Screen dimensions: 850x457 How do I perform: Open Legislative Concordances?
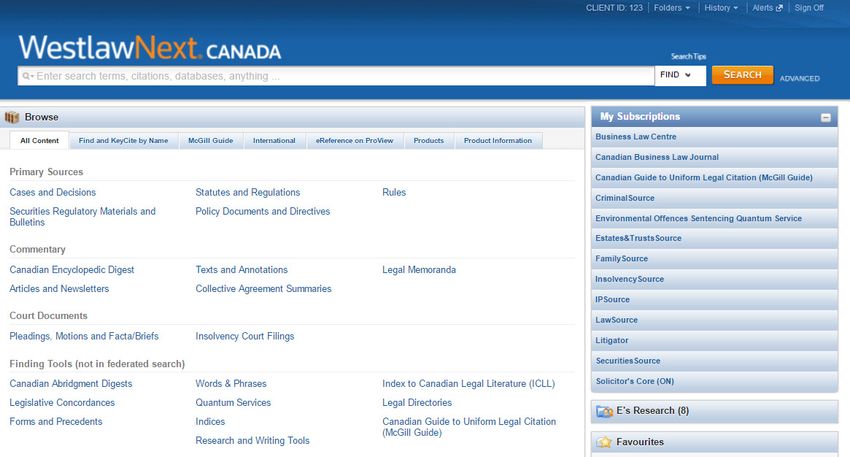point(62,403)
